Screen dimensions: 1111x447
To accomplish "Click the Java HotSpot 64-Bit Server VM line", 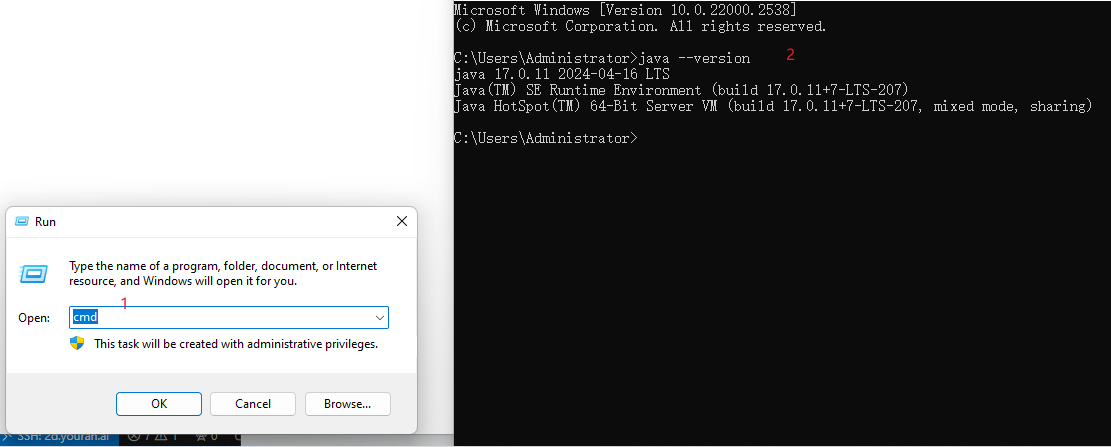I will pos(772,106).
